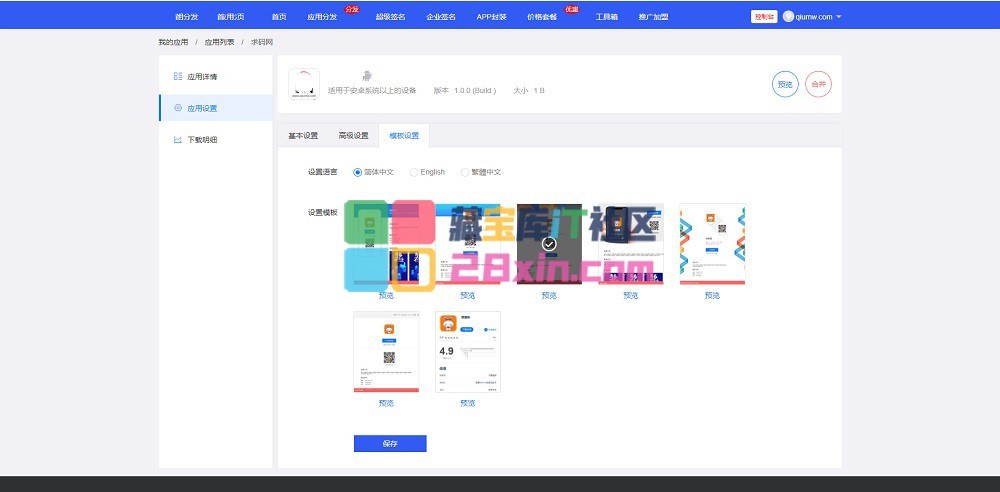
Task: Click the round 预览 button at top right
Action: (x=785, y=85)
